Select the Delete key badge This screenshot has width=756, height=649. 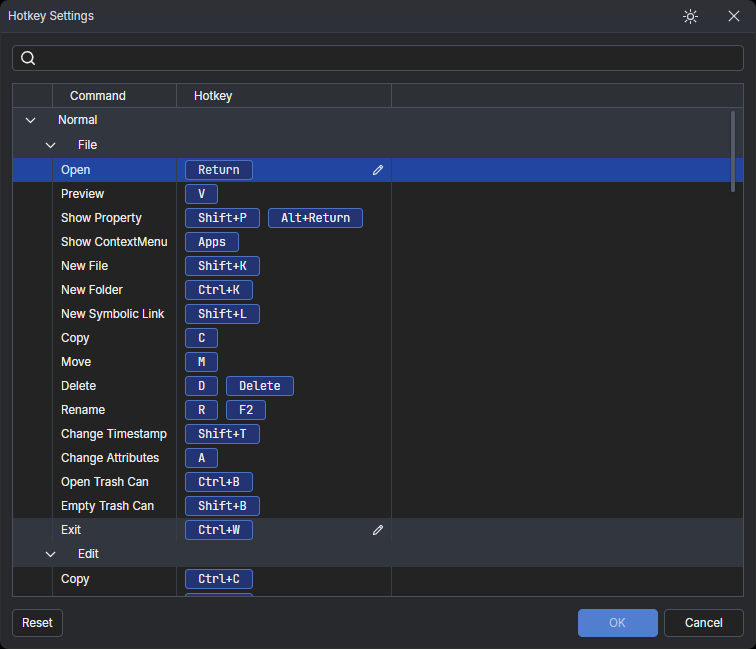click(x=260, y=386)
